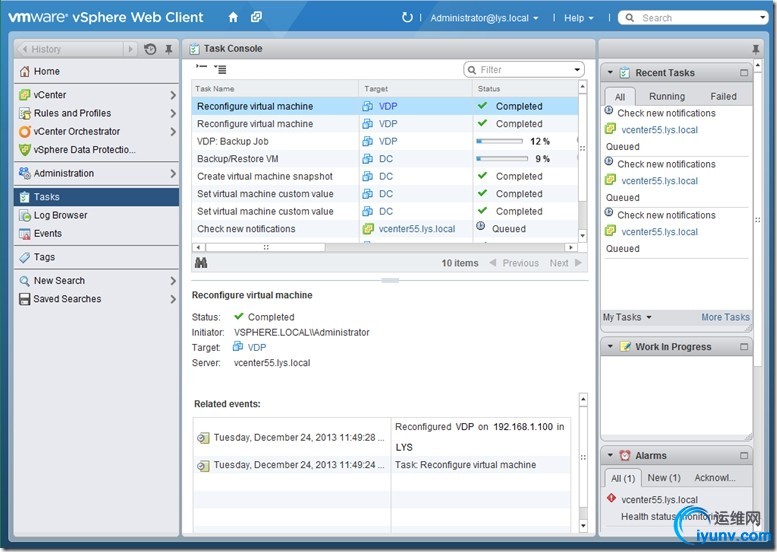Collapse the Recent Tasks panel
The image size is (777, 552).
(610, 72)
